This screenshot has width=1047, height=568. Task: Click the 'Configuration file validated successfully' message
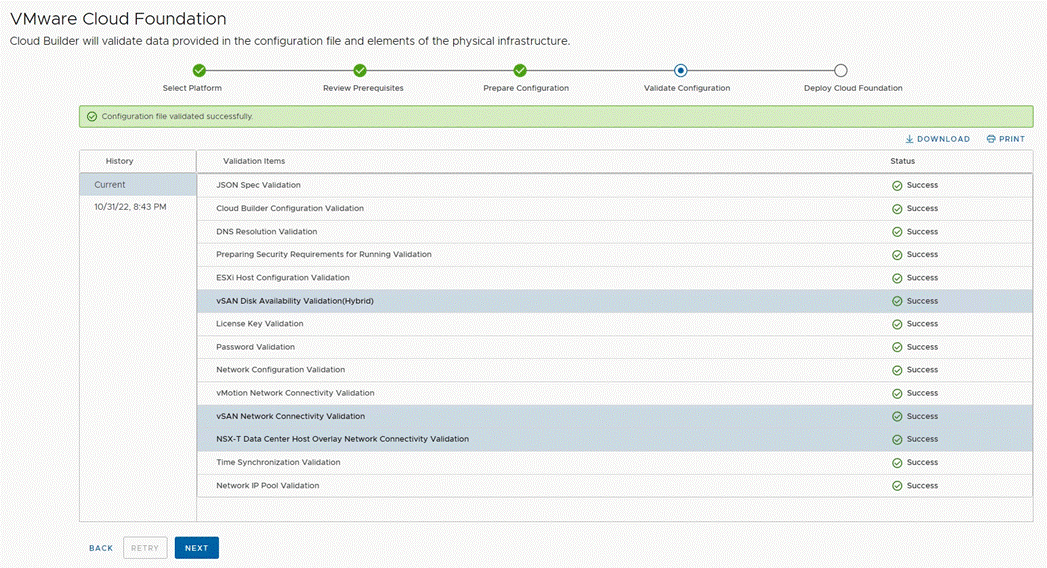click(178, 116)
